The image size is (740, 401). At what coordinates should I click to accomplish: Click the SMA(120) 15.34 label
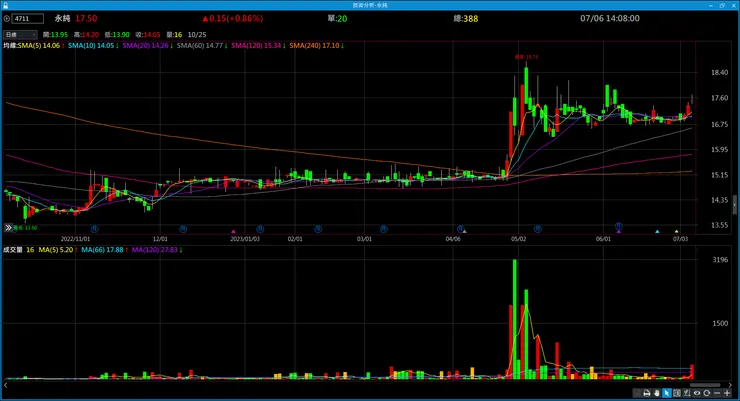(256, 46)
